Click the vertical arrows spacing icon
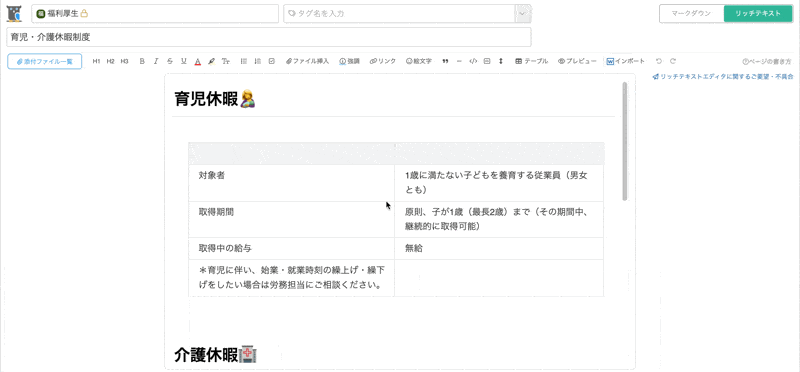 [501, 61]
